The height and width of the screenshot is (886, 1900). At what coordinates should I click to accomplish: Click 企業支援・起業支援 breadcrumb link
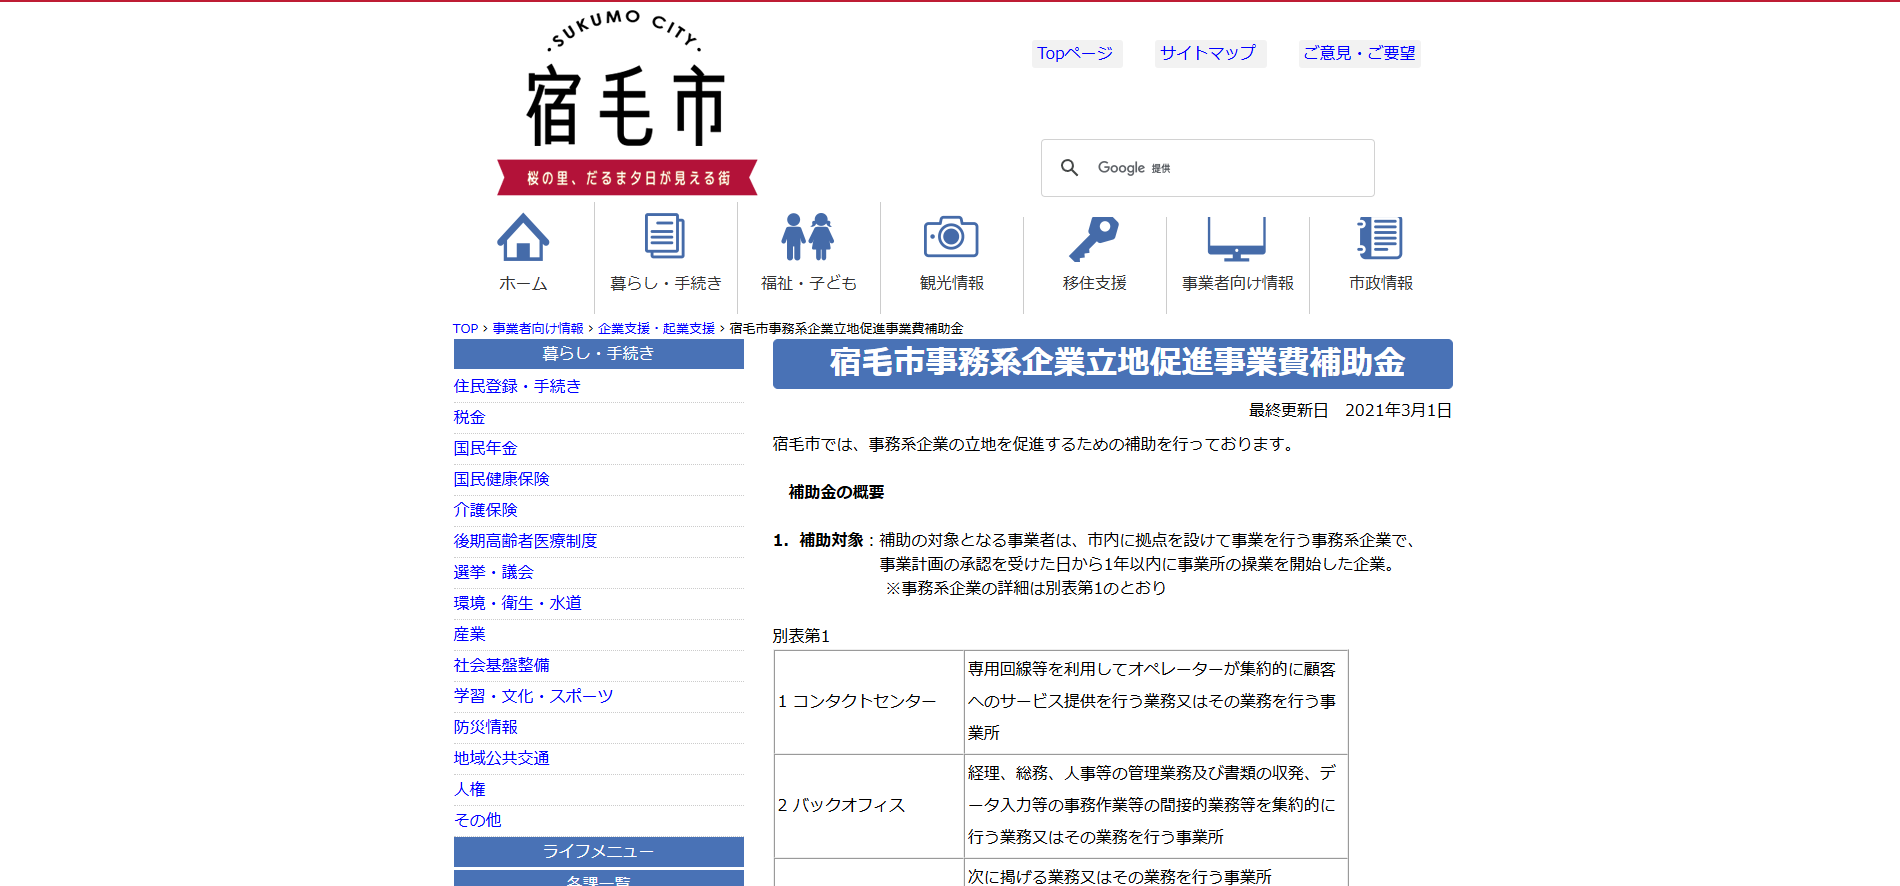pyautogui.click(x=657, y=328)
